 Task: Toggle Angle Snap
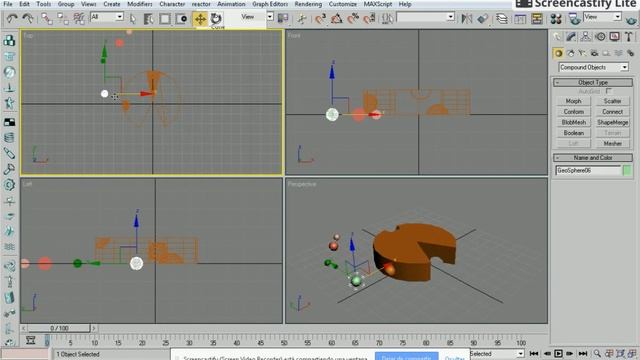[337, 19]
